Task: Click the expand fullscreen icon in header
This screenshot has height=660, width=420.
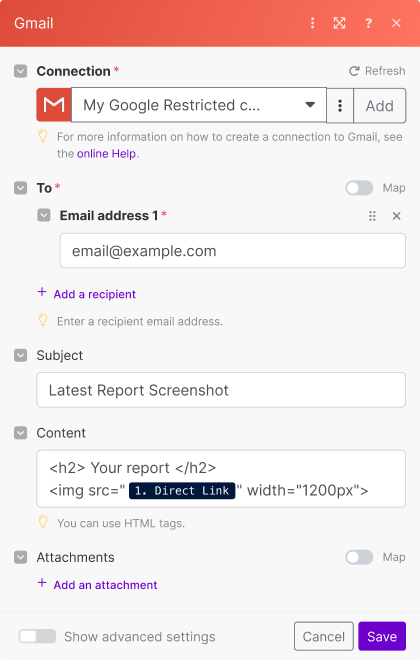Action: (x=340, y=23)
